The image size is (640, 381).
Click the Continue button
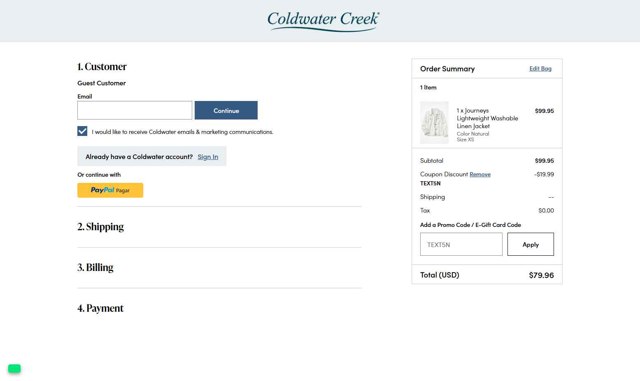226,110
